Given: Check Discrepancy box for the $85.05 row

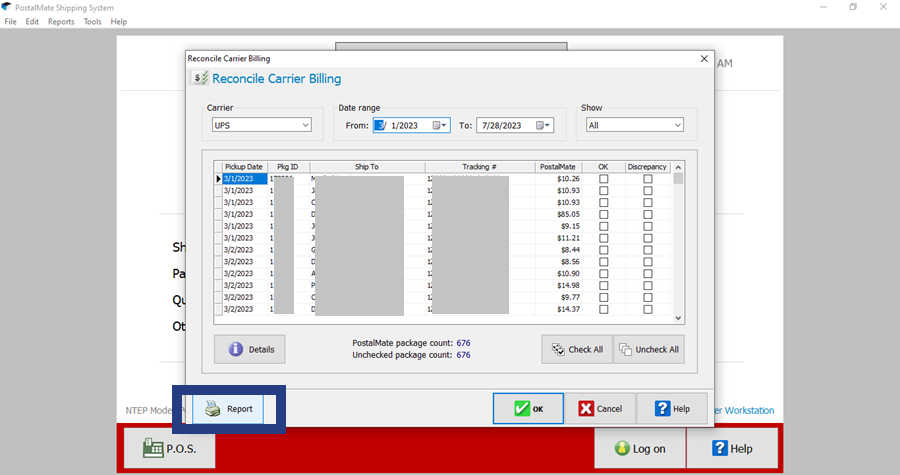Looking at the screenshot, I should pos(647,215).
